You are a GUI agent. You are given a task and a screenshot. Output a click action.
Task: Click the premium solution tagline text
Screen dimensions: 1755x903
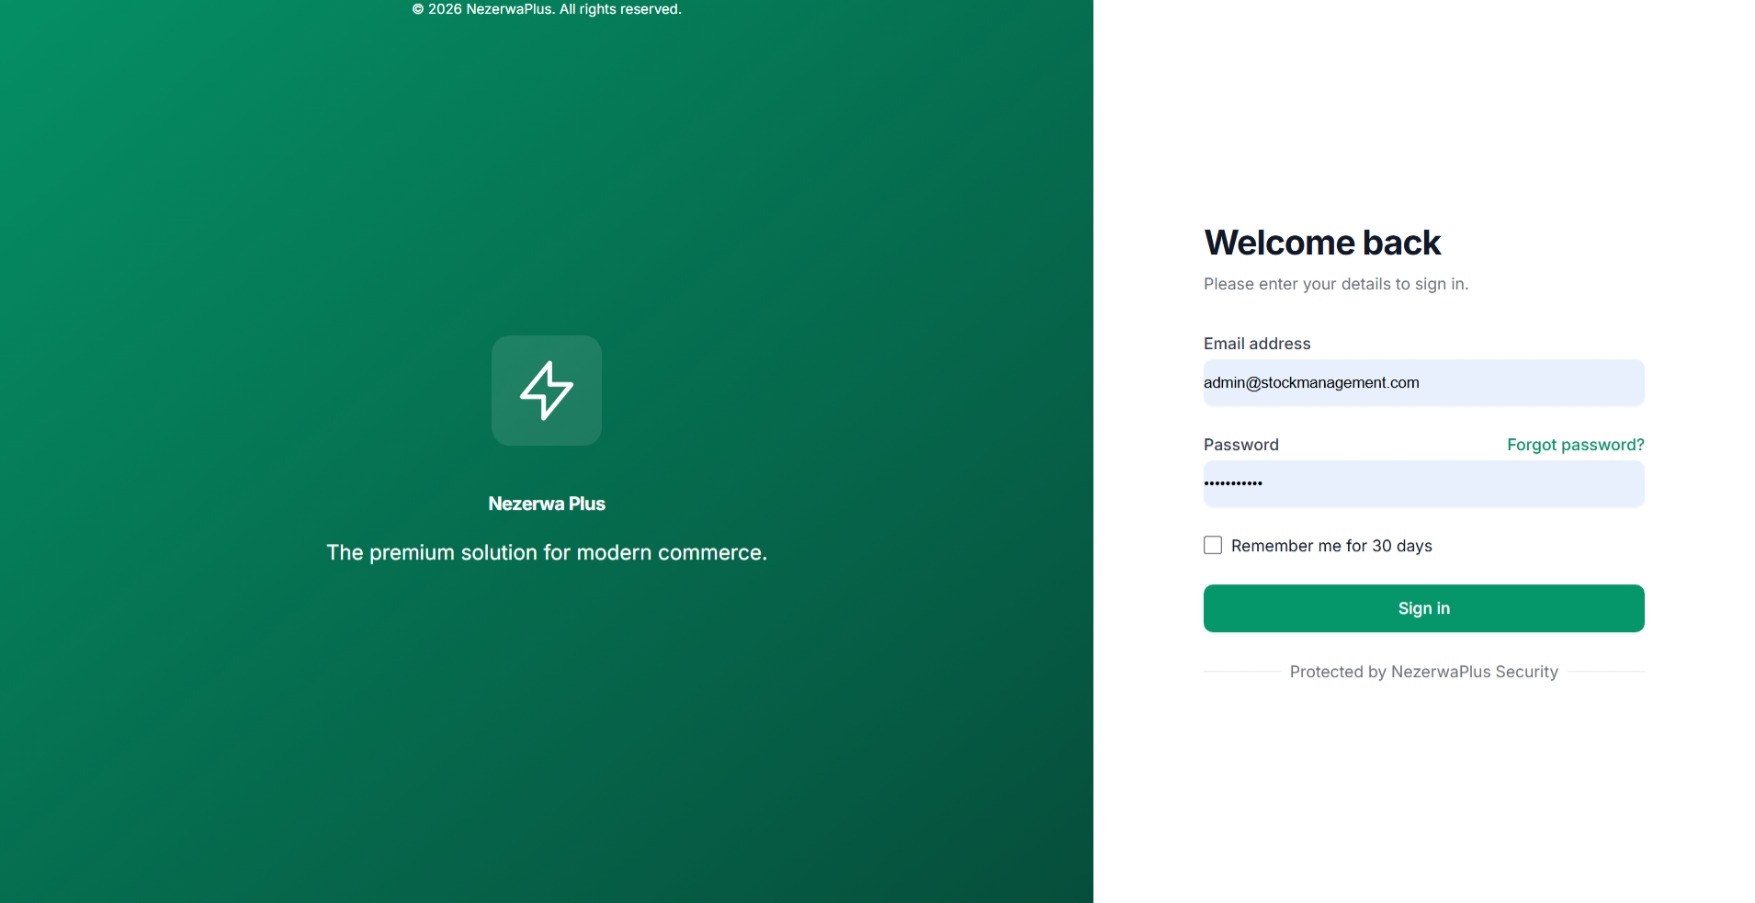click(x=546, y=553)
